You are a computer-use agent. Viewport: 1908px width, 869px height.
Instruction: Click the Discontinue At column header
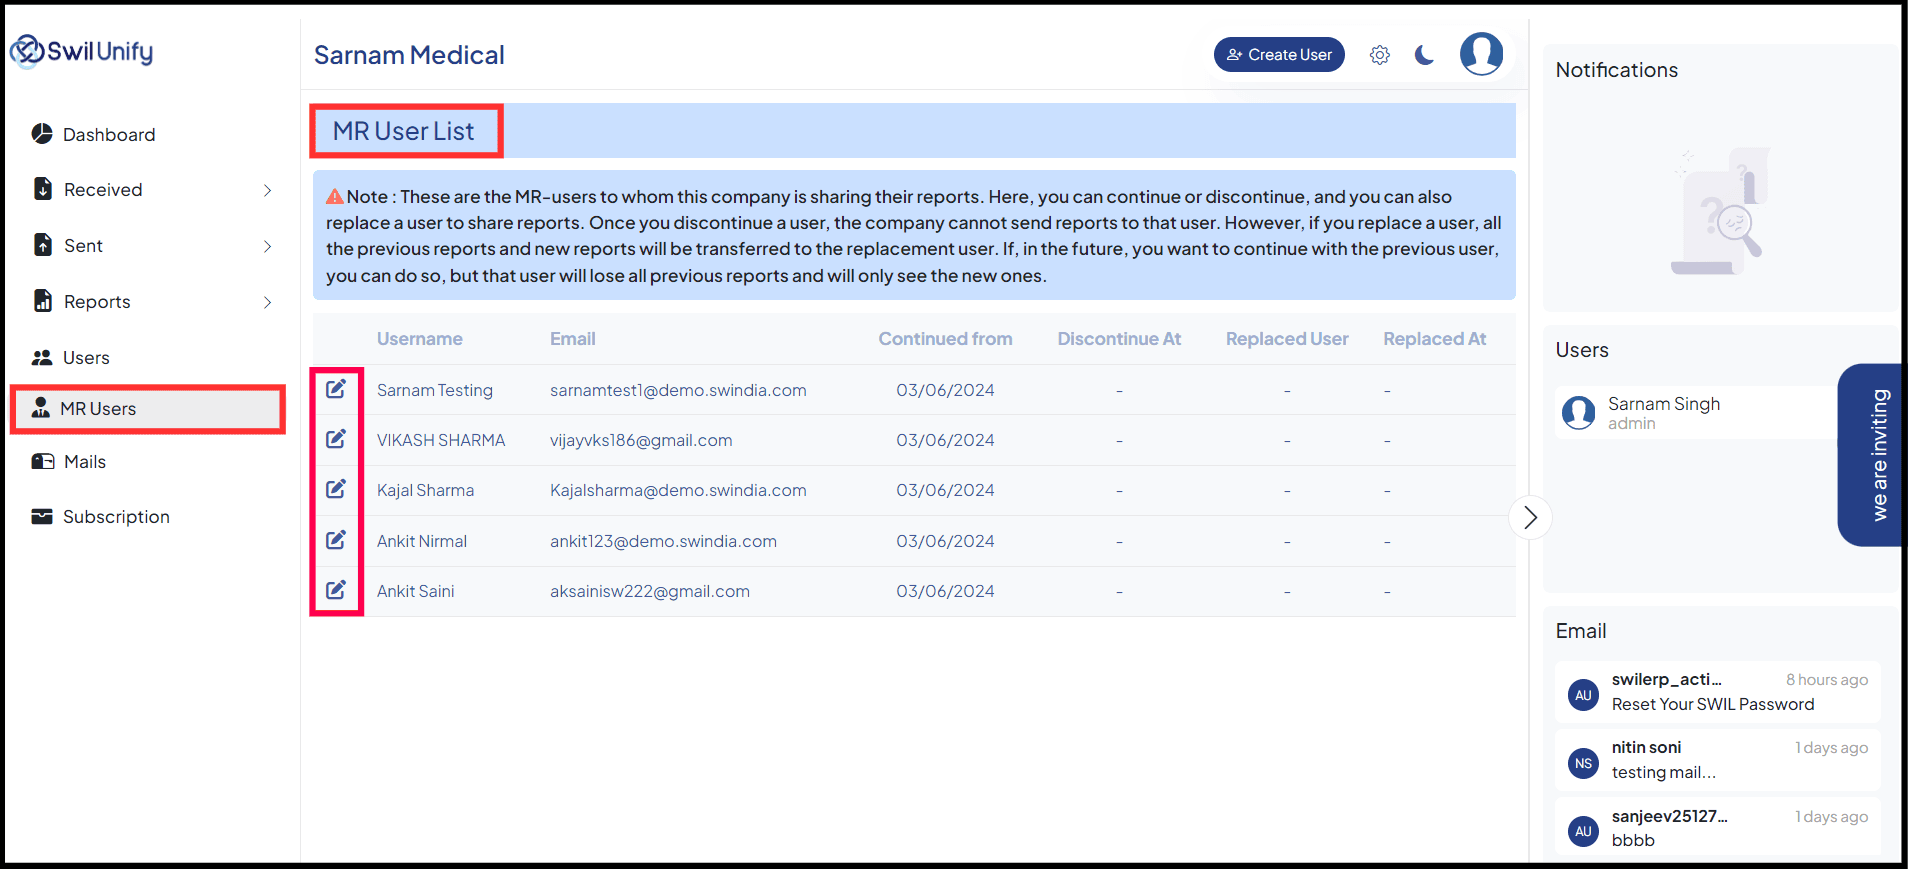coord(1119,339)
